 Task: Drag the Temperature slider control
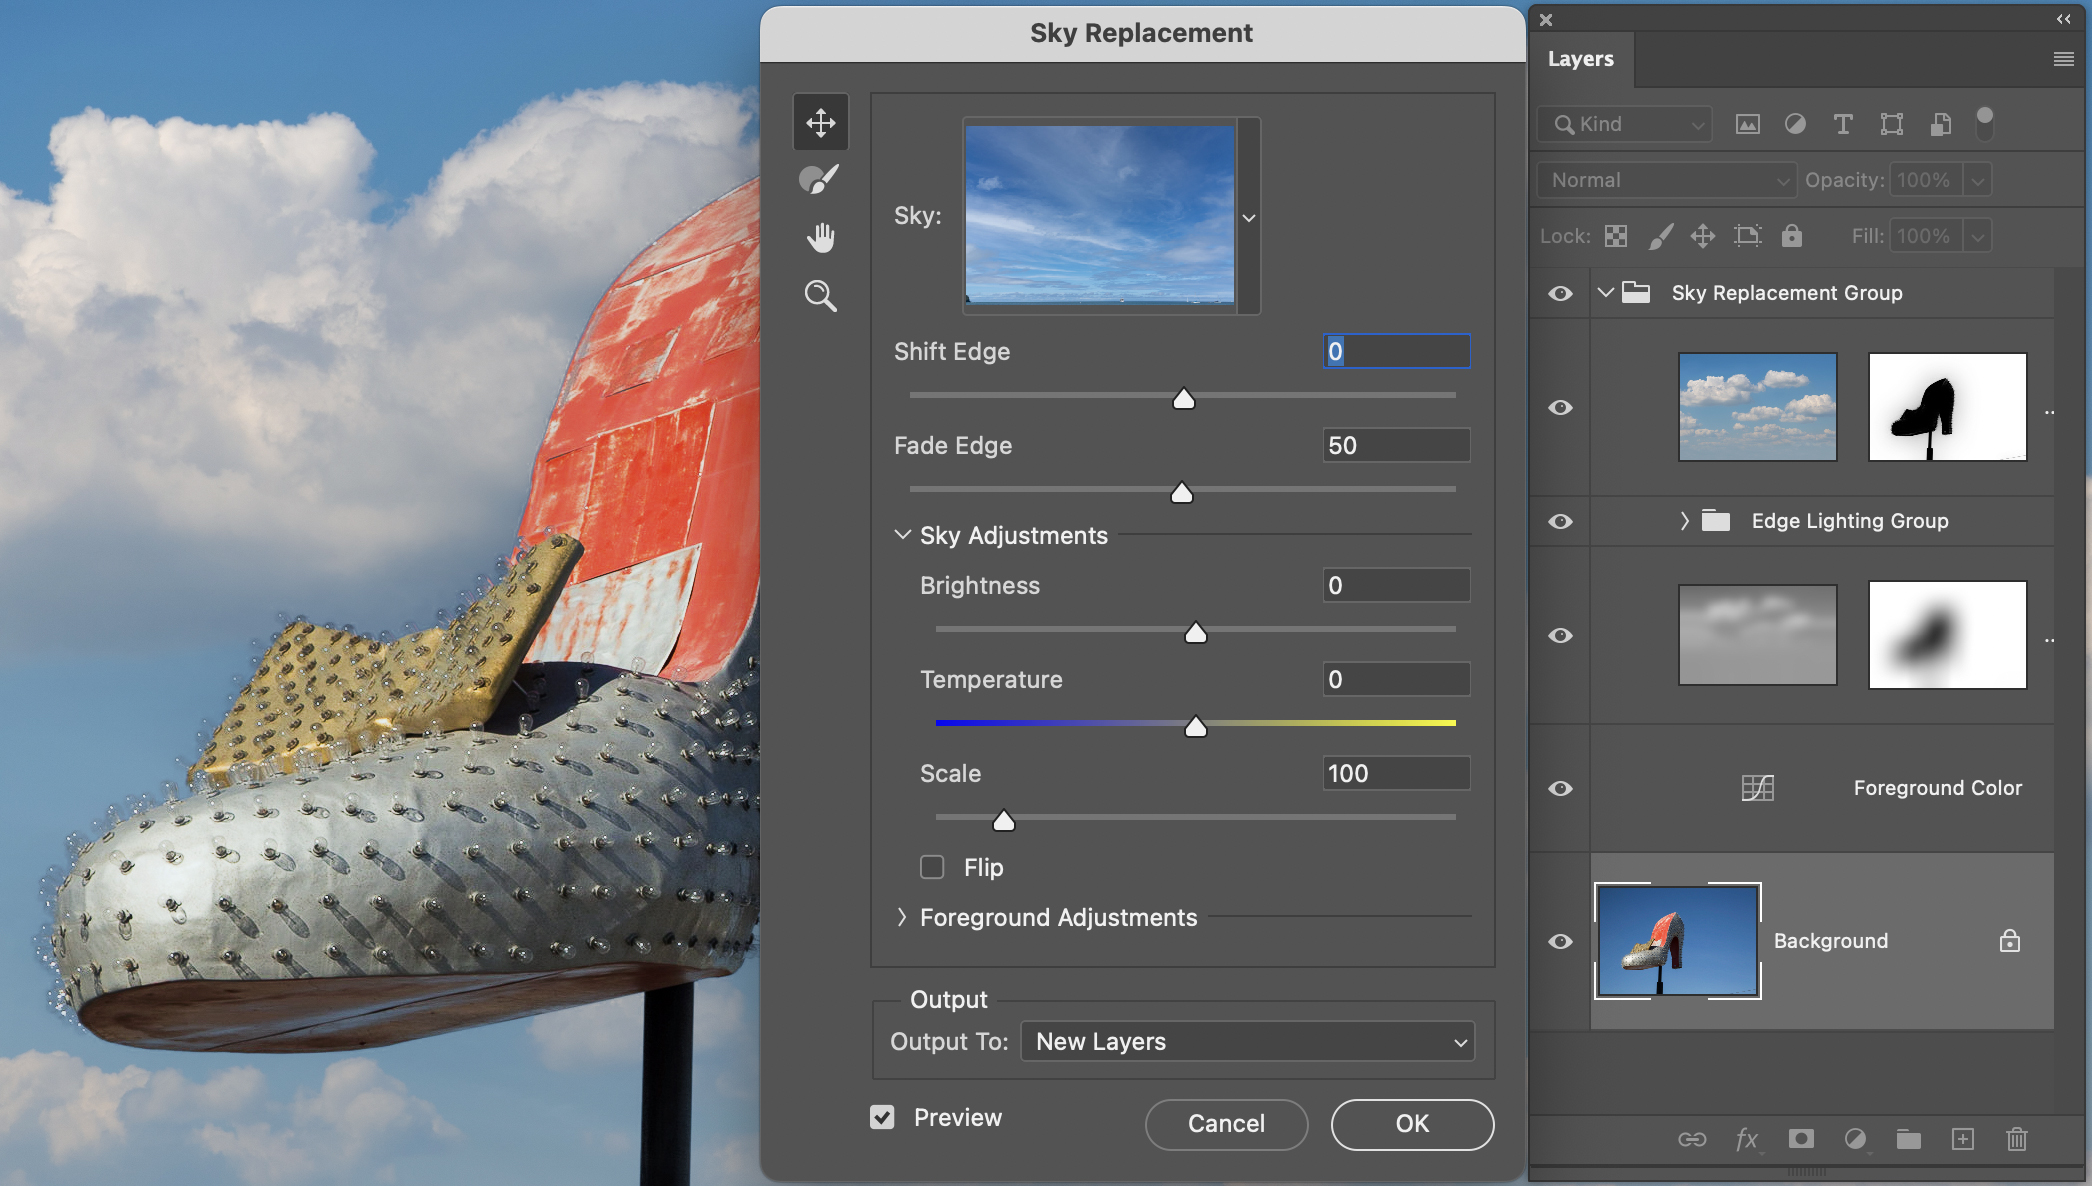[1195, 725]
